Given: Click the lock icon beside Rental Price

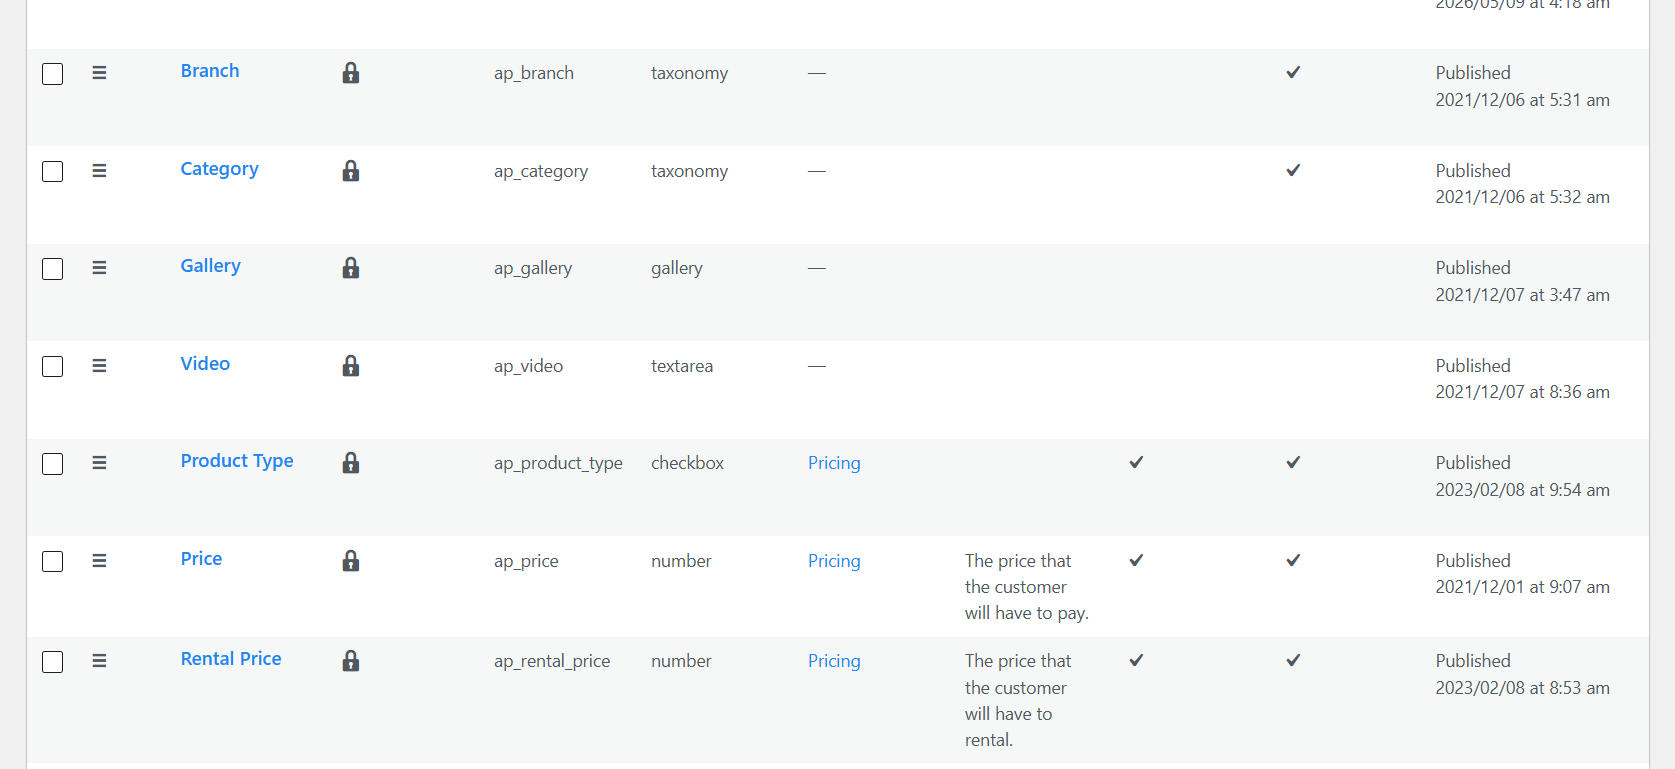Looking at the screenshot, I should (350, 661).
